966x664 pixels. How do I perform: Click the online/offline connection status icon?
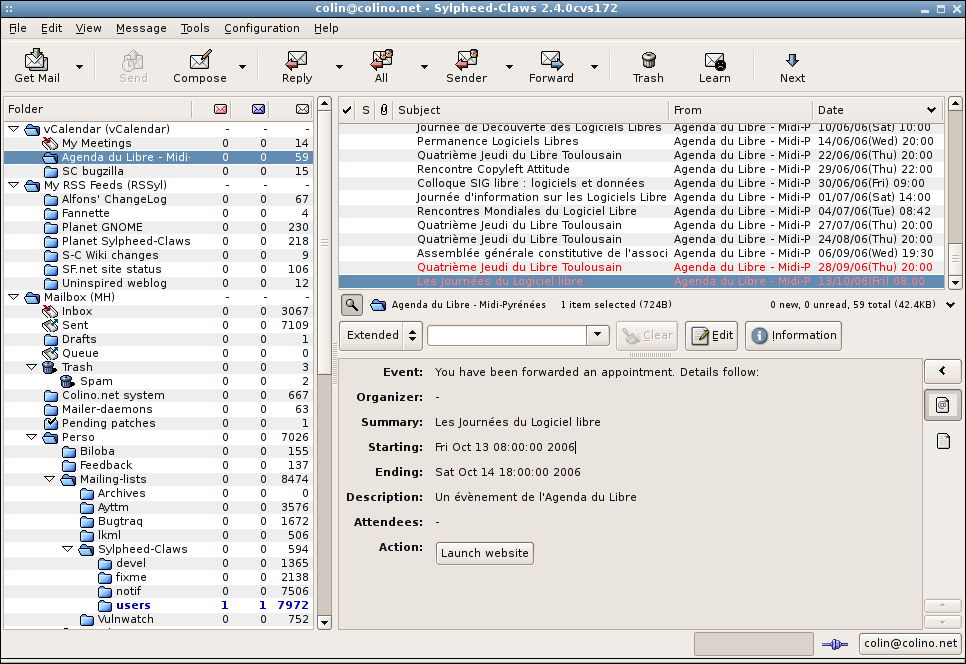point(835,644)
